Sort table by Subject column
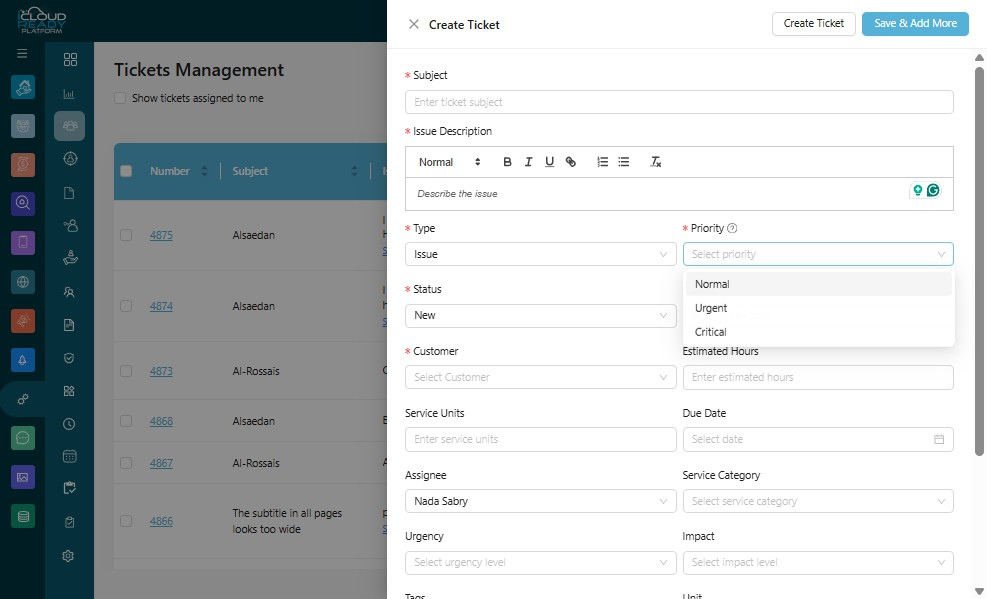987x599 pixels. [354, 171]
